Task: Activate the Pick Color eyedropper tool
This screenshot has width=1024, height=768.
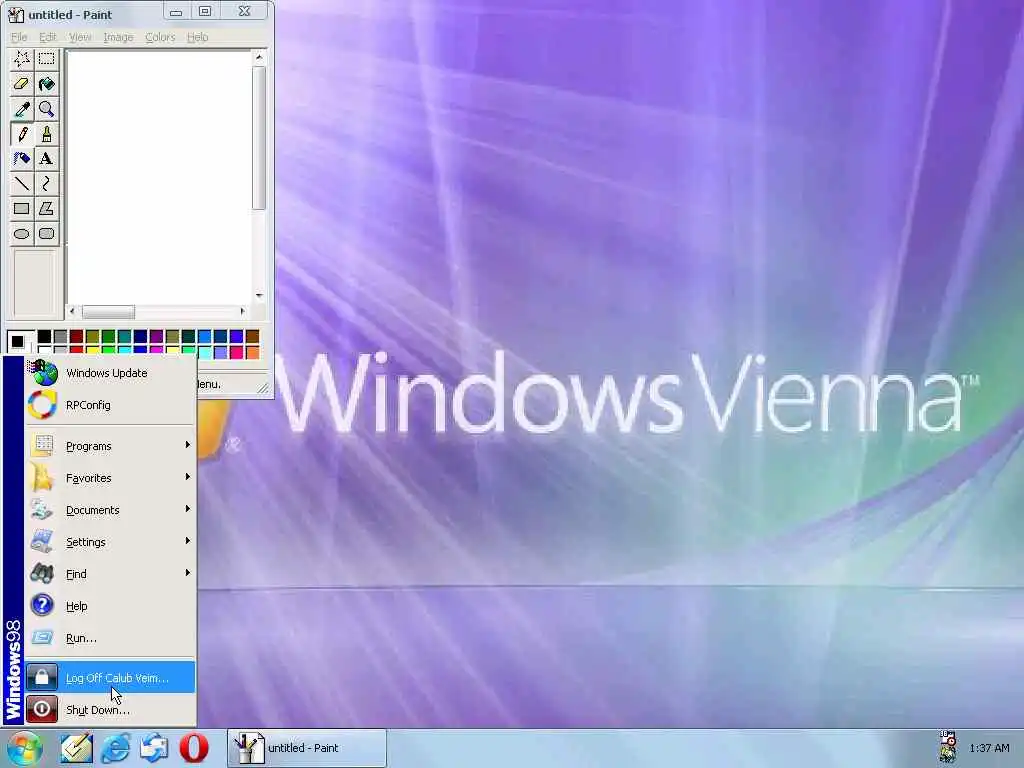Action: pyautogui.click(x=22, y=109)
